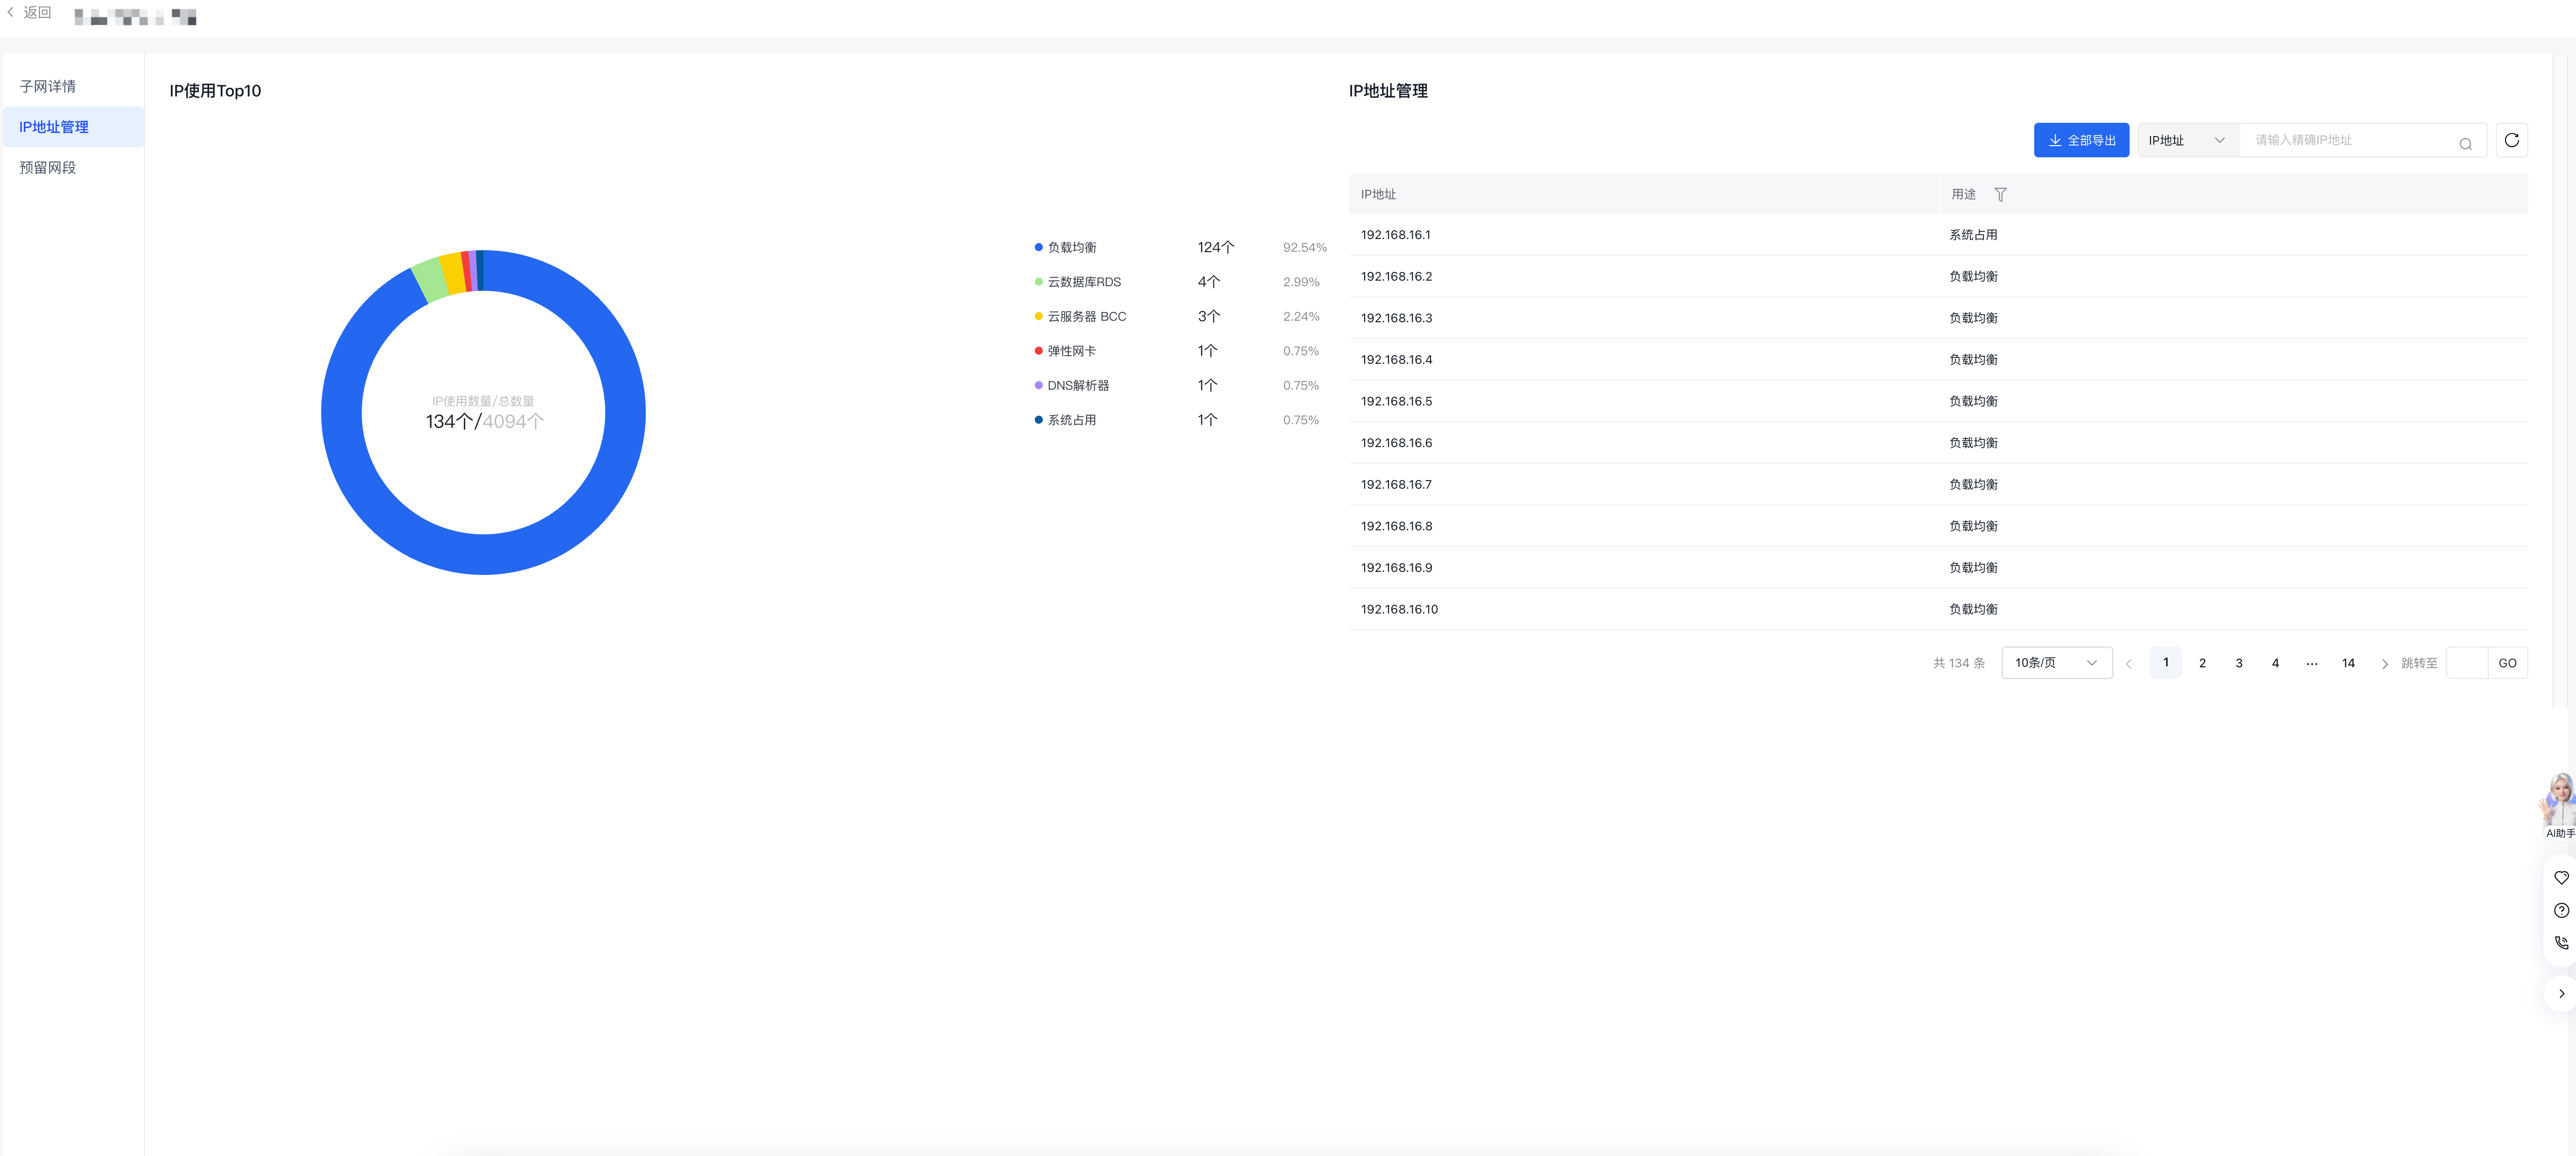Collapse the floating side toolbar arrow
The width and height of the screenshot is (2576, 1156).
click(2561, 993)
